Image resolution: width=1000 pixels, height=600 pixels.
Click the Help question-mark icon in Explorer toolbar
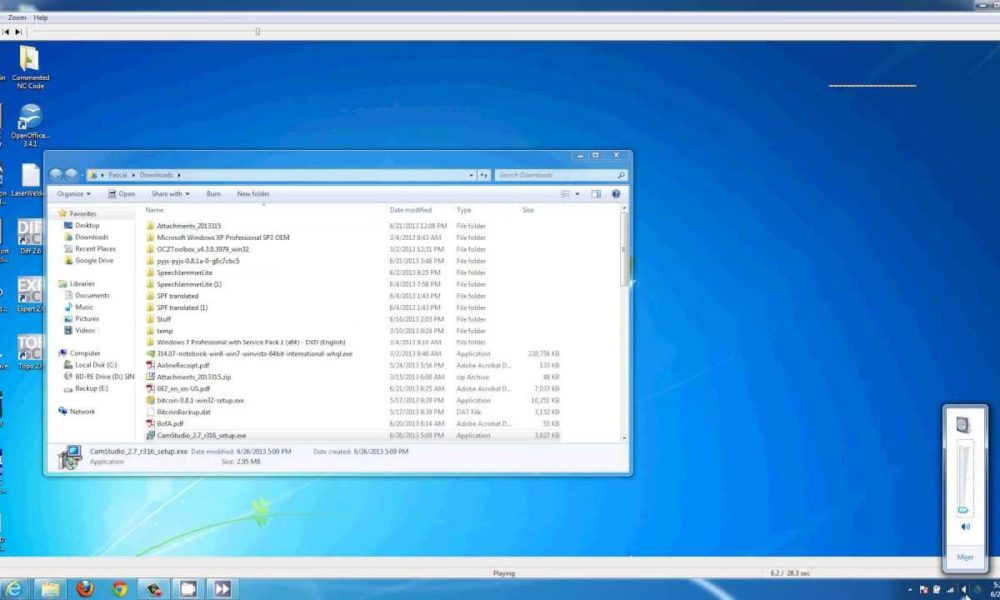pyautogui.click(x=615, y=193)
